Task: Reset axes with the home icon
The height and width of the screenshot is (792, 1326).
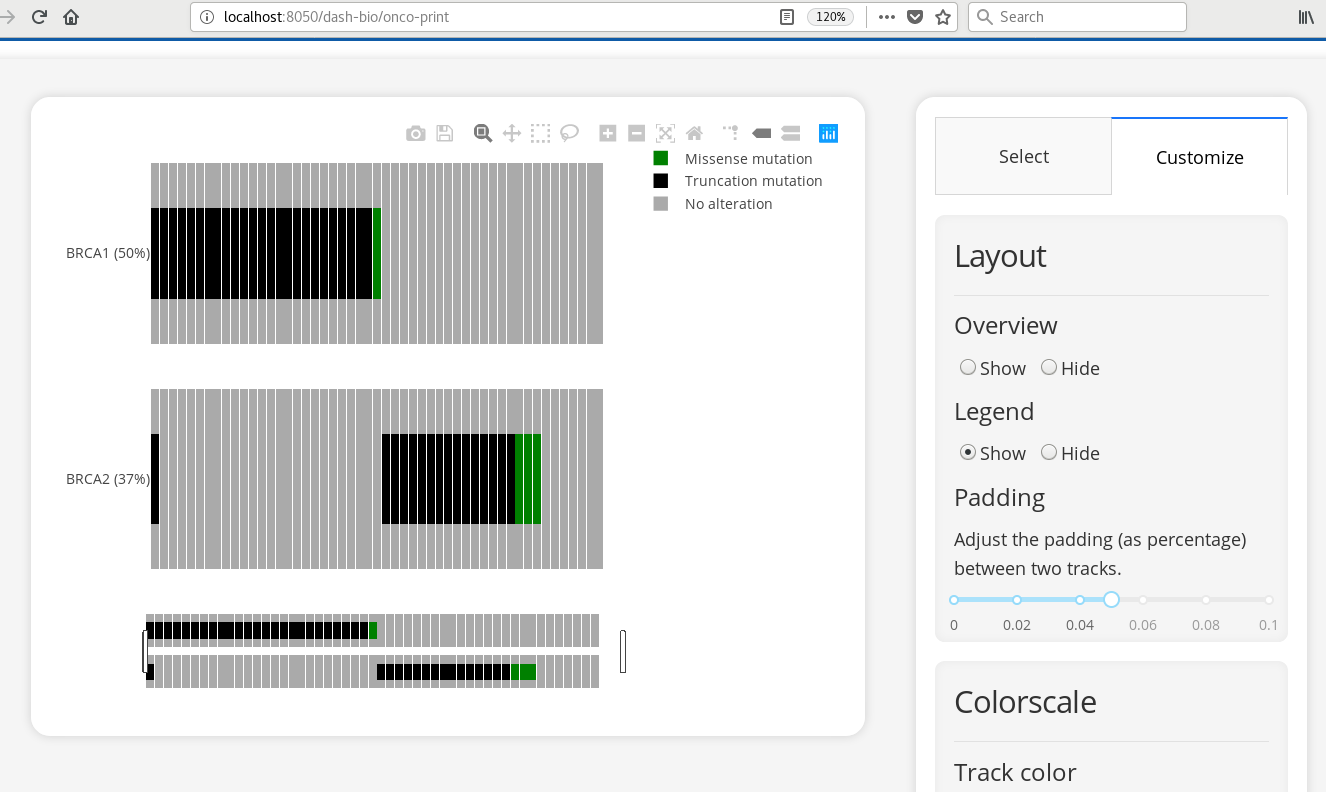Action: coord(694,132)
